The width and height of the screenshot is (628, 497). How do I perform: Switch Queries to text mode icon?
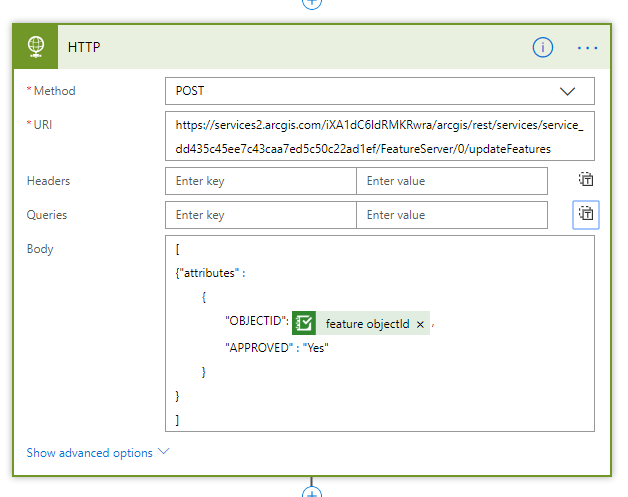(586, 215)
